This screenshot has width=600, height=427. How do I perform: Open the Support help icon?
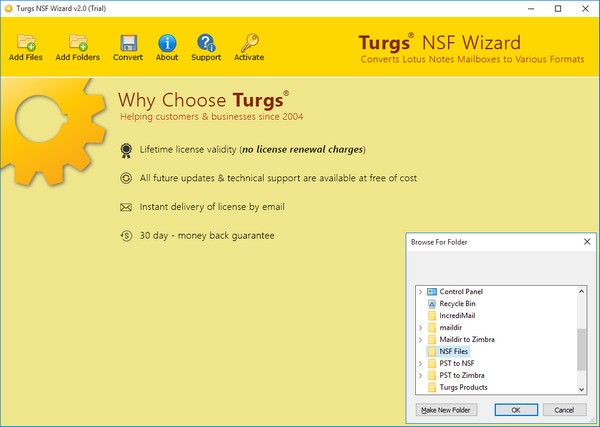coord(206,43)
